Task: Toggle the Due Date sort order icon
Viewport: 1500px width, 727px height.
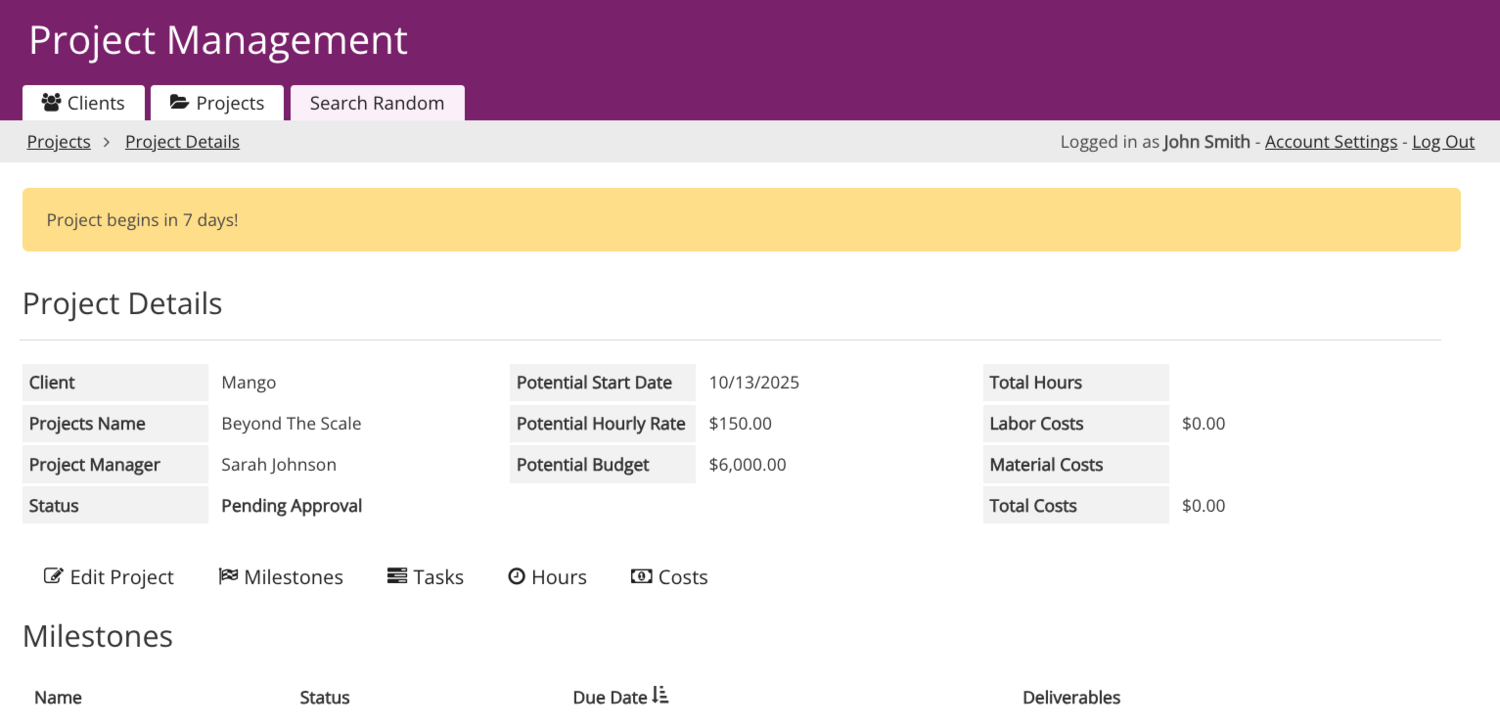Action: [660, 695]
